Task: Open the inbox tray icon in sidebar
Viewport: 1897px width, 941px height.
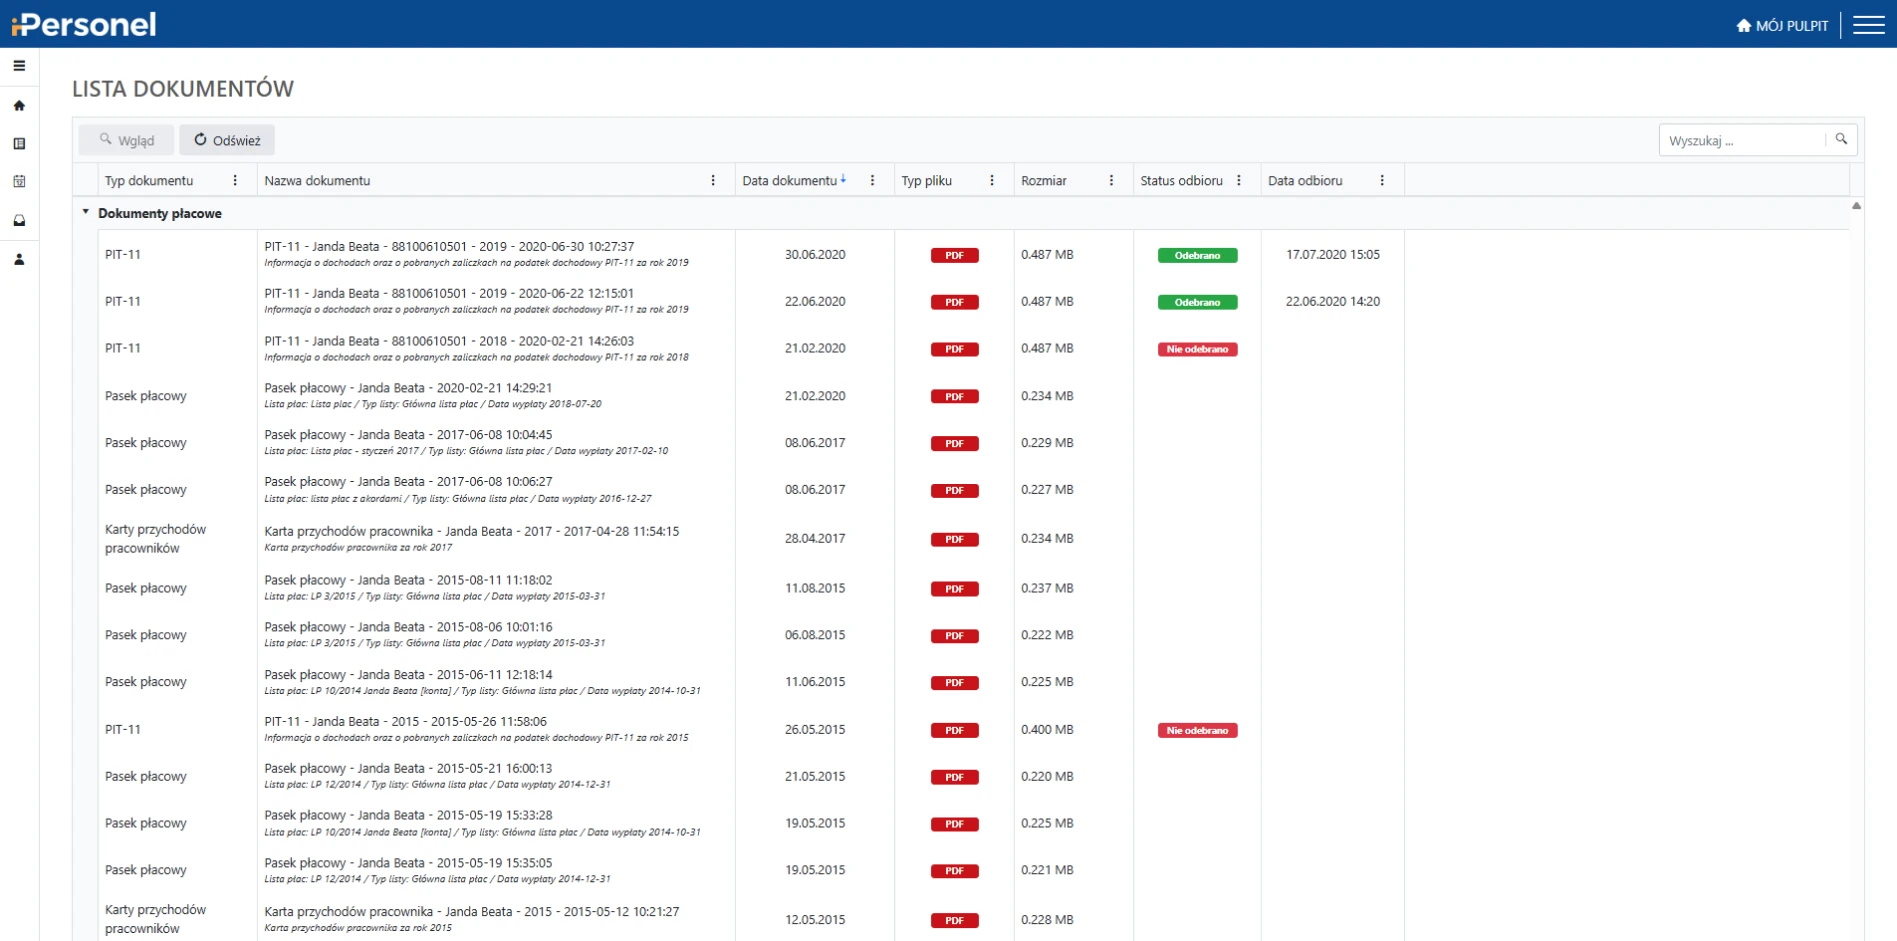Action: (19, 221)
